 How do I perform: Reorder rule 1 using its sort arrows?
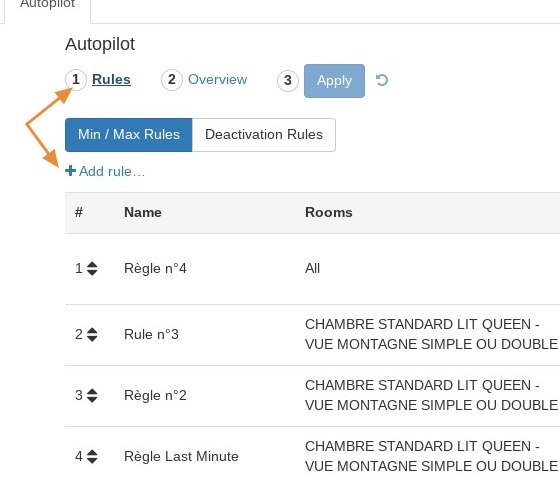coord(92,269)
